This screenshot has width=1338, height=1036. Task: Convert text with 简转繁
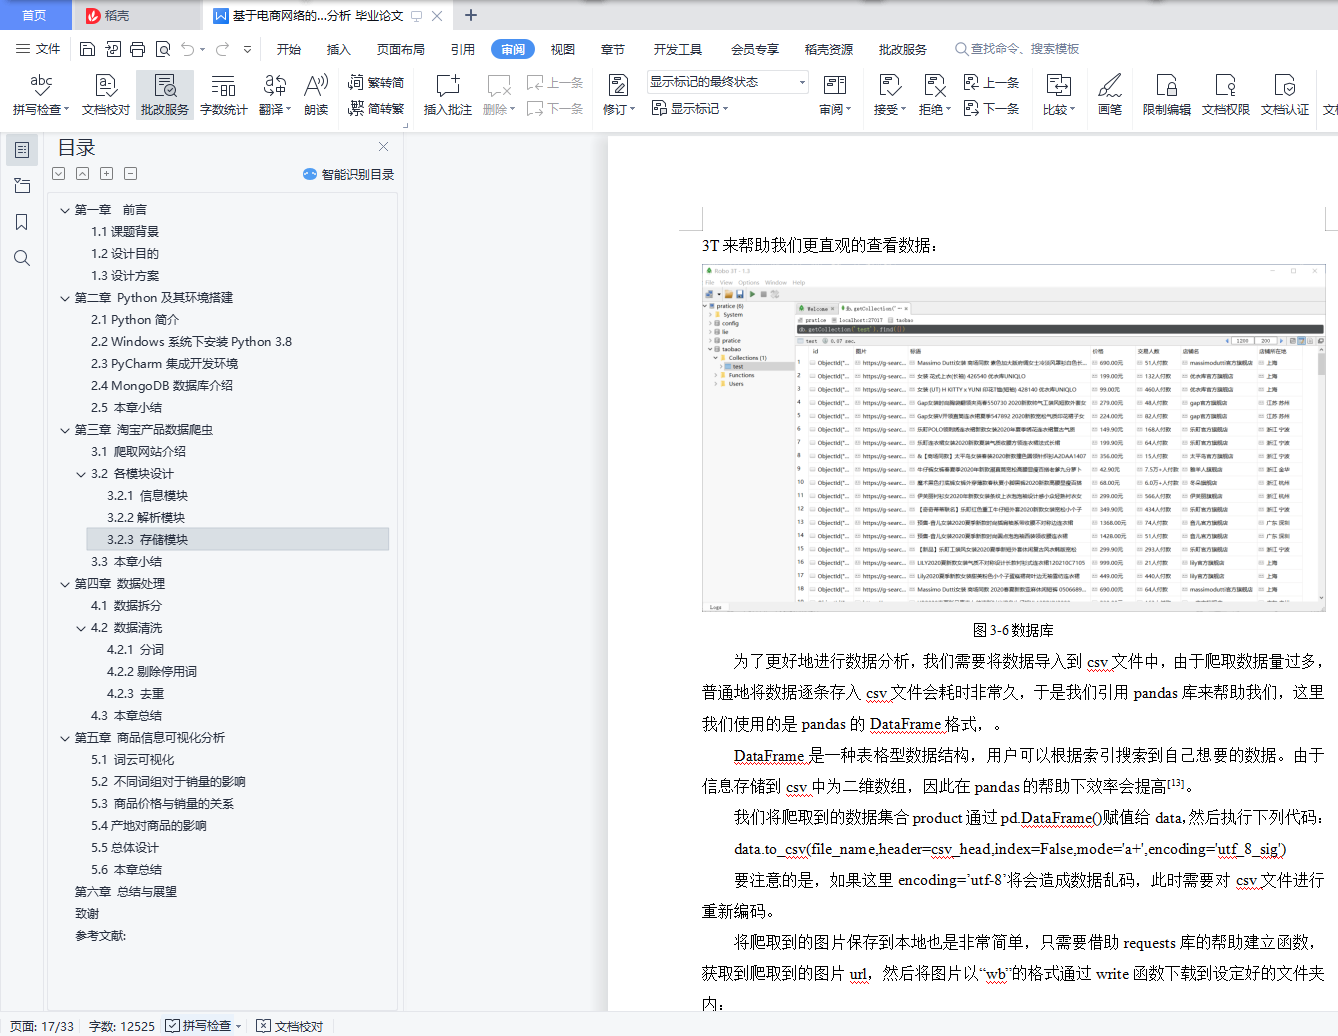click(x=376, y=108)
